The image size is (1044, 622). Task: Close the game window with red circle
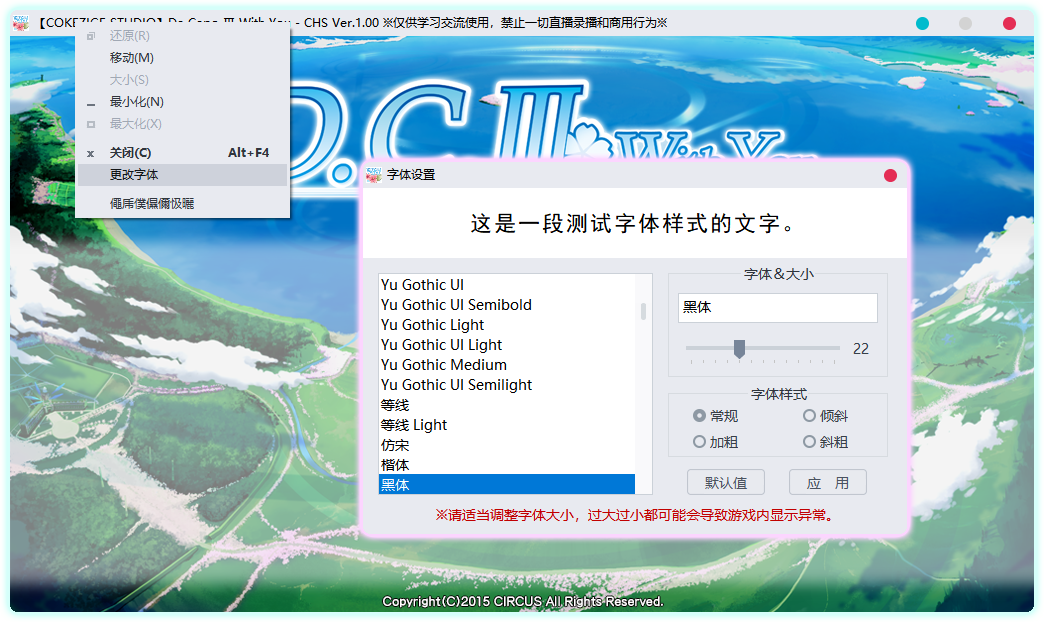coord(1009,23)
